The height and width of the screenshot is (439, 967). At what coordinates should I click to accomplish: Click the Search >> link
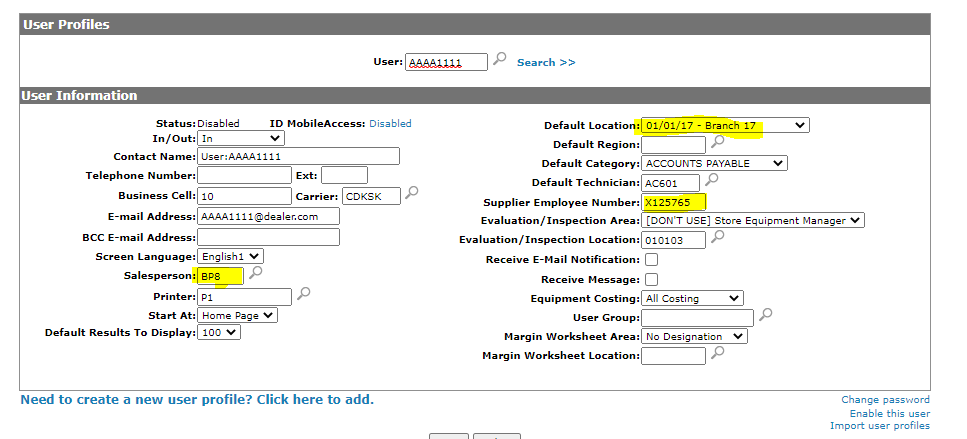pos(546,62)
